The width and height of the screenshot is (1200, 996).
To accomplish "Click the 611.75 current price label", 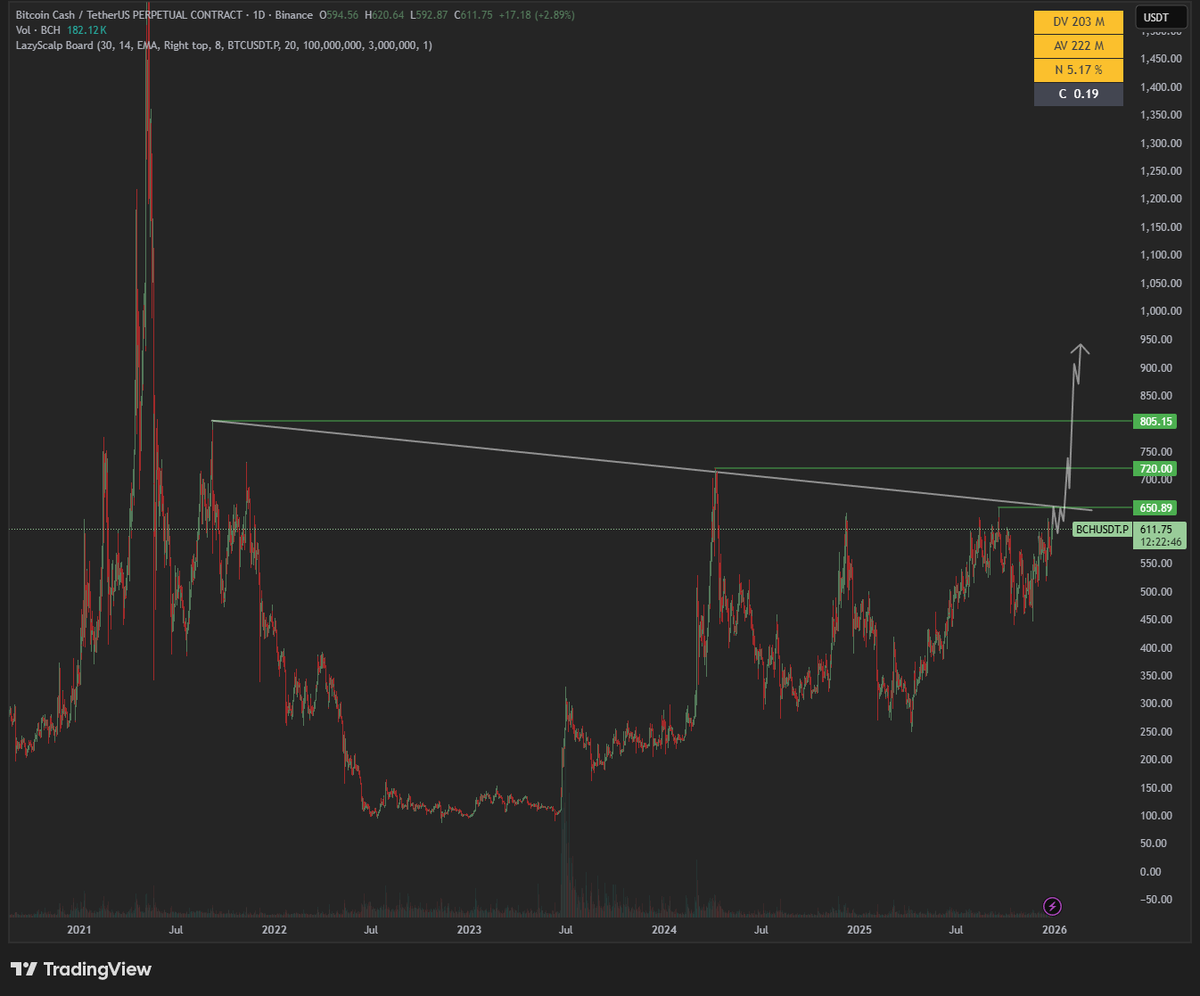I will (1160, 529).
